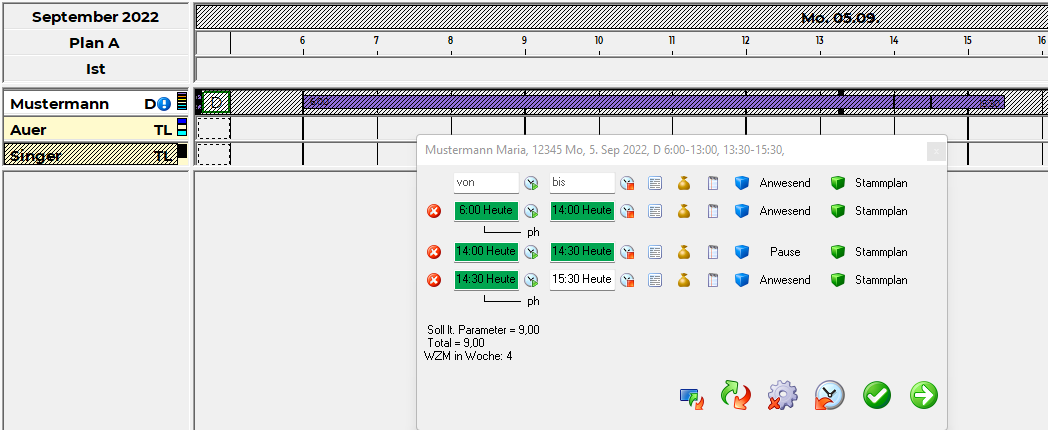The width and height of the screenshot is (1048, 430).
Task: Delete the 6:00 to 14:00 time entry
Action: pos(434,211)
